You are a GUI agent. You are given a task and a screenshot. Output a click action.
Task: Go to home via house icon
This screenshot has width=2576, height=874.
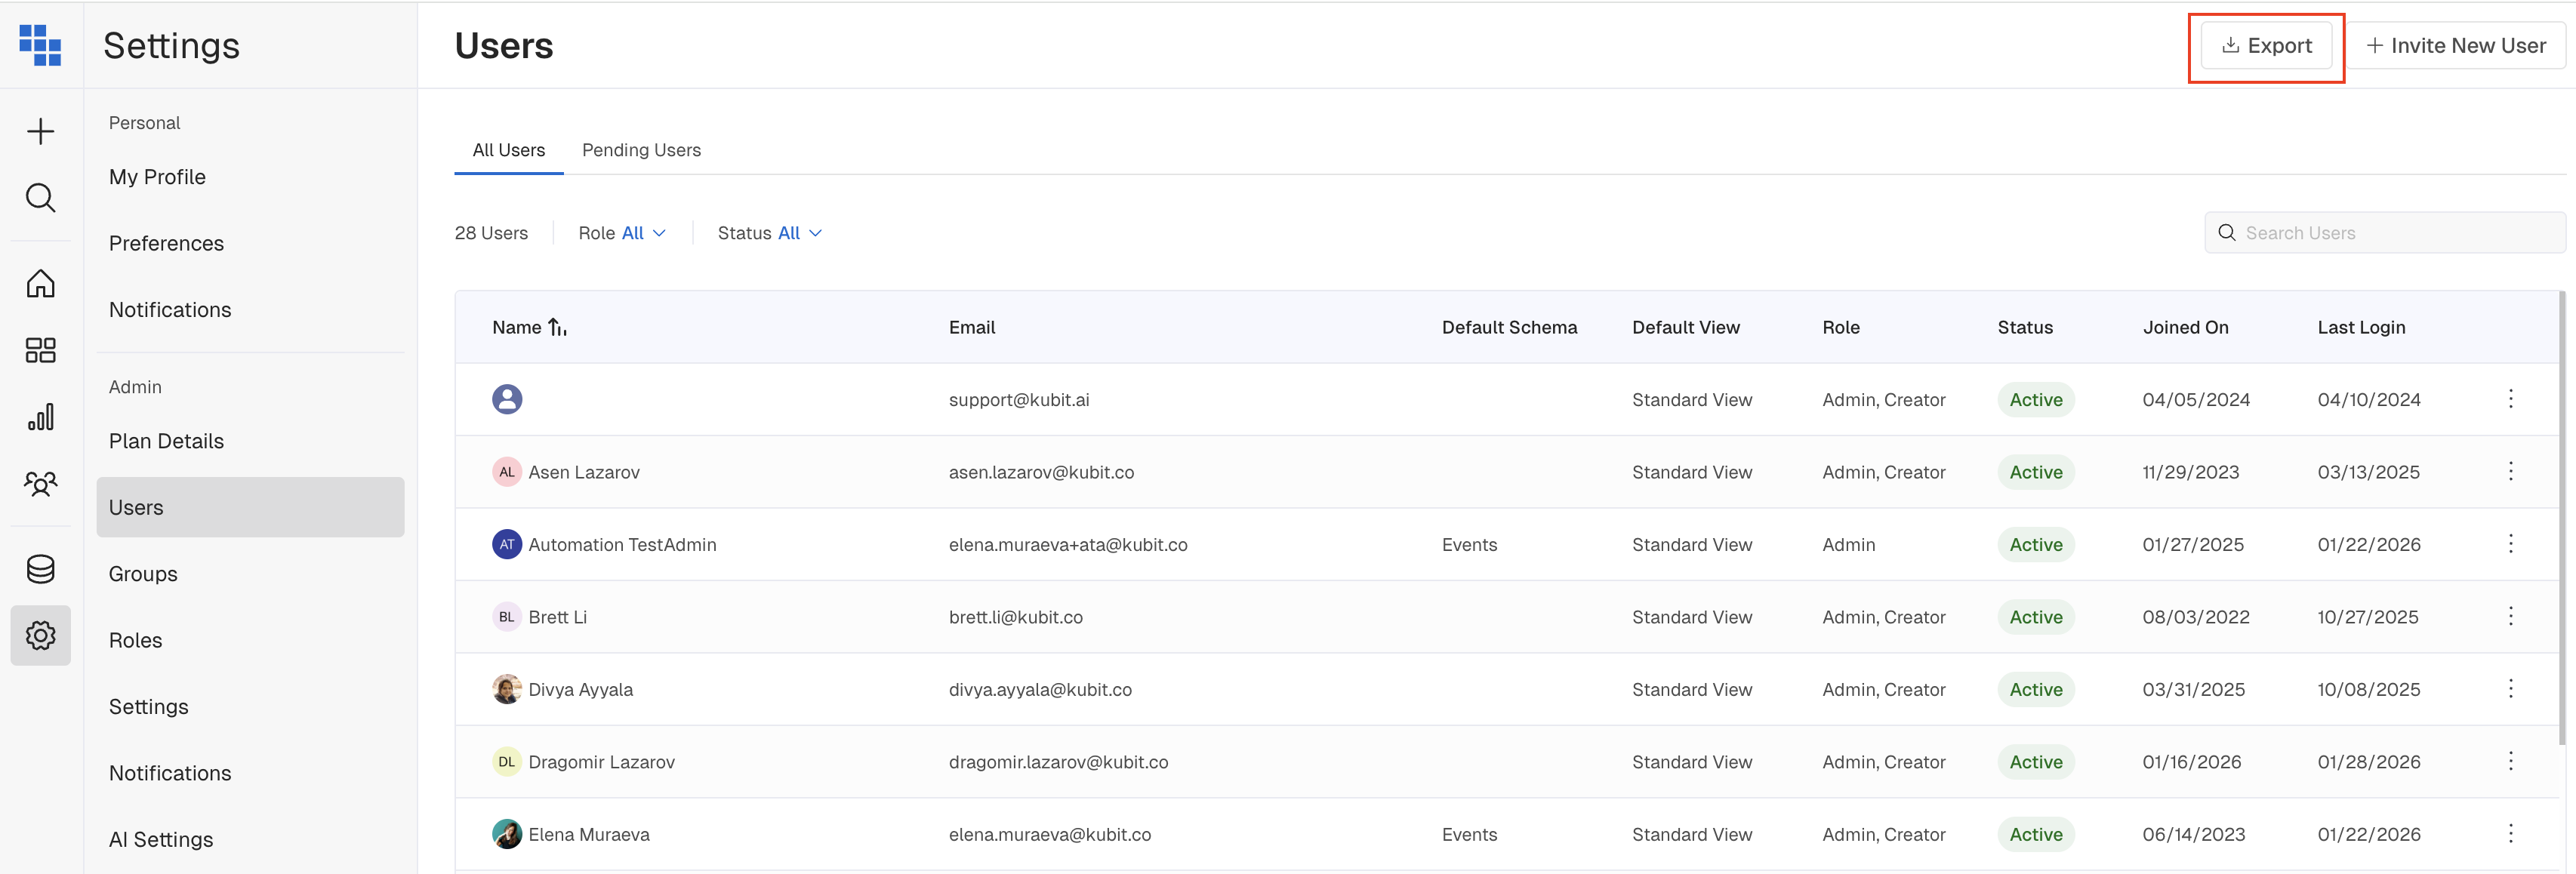point(40,283)
